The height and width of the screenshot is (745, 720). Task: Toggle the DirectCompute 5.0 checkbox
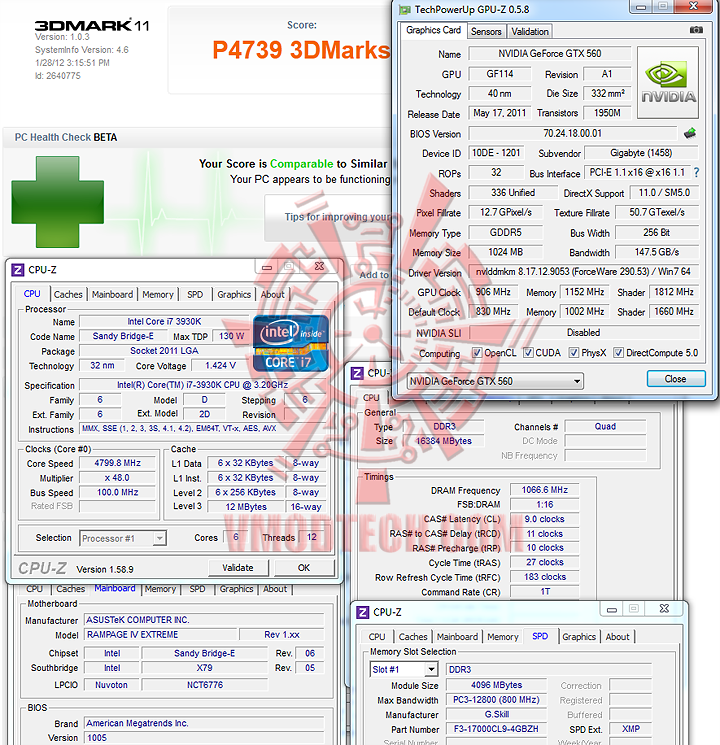point(618,353)
